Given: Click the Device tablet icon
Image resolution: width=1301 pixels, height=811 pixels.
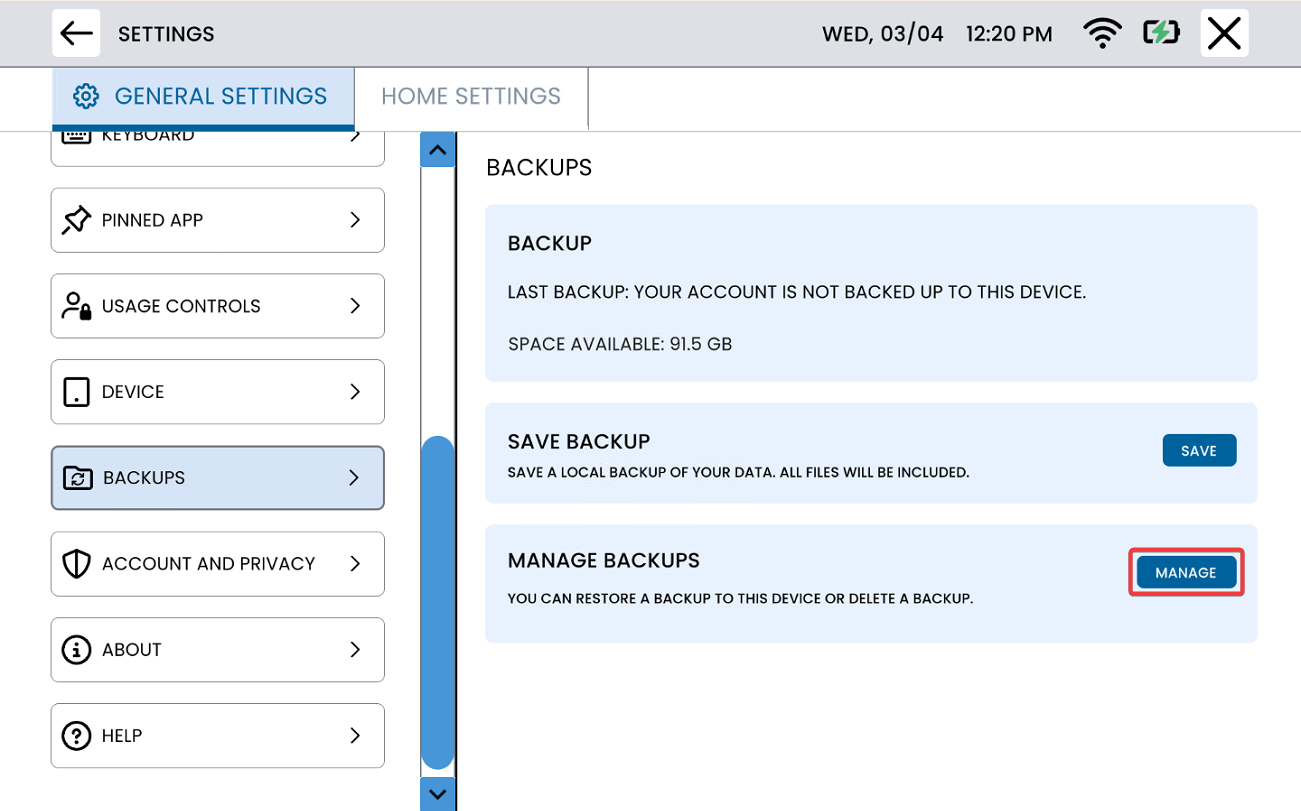Looking at the screenshot, I should coord(77,392).
